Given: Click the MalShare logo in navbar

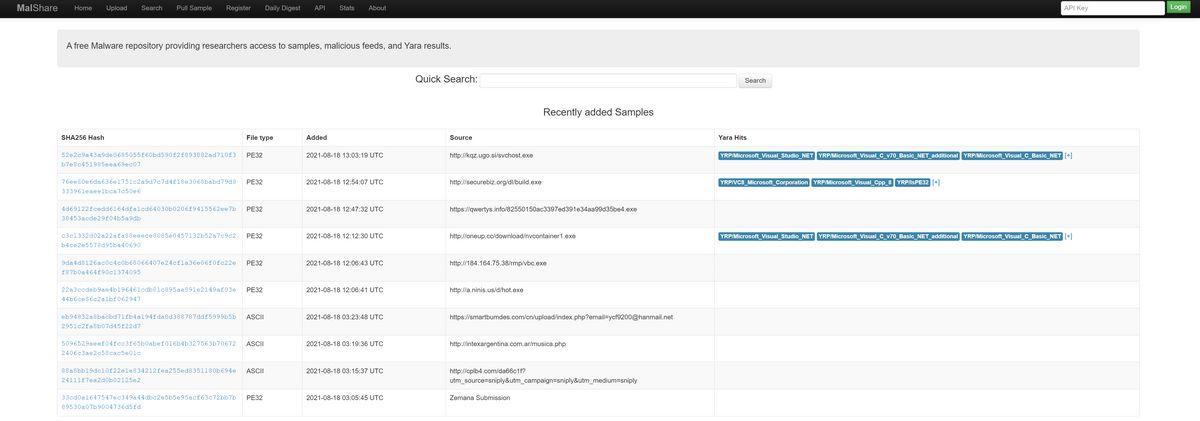Looking at the screenshot, I should click(x=37, y=8).
